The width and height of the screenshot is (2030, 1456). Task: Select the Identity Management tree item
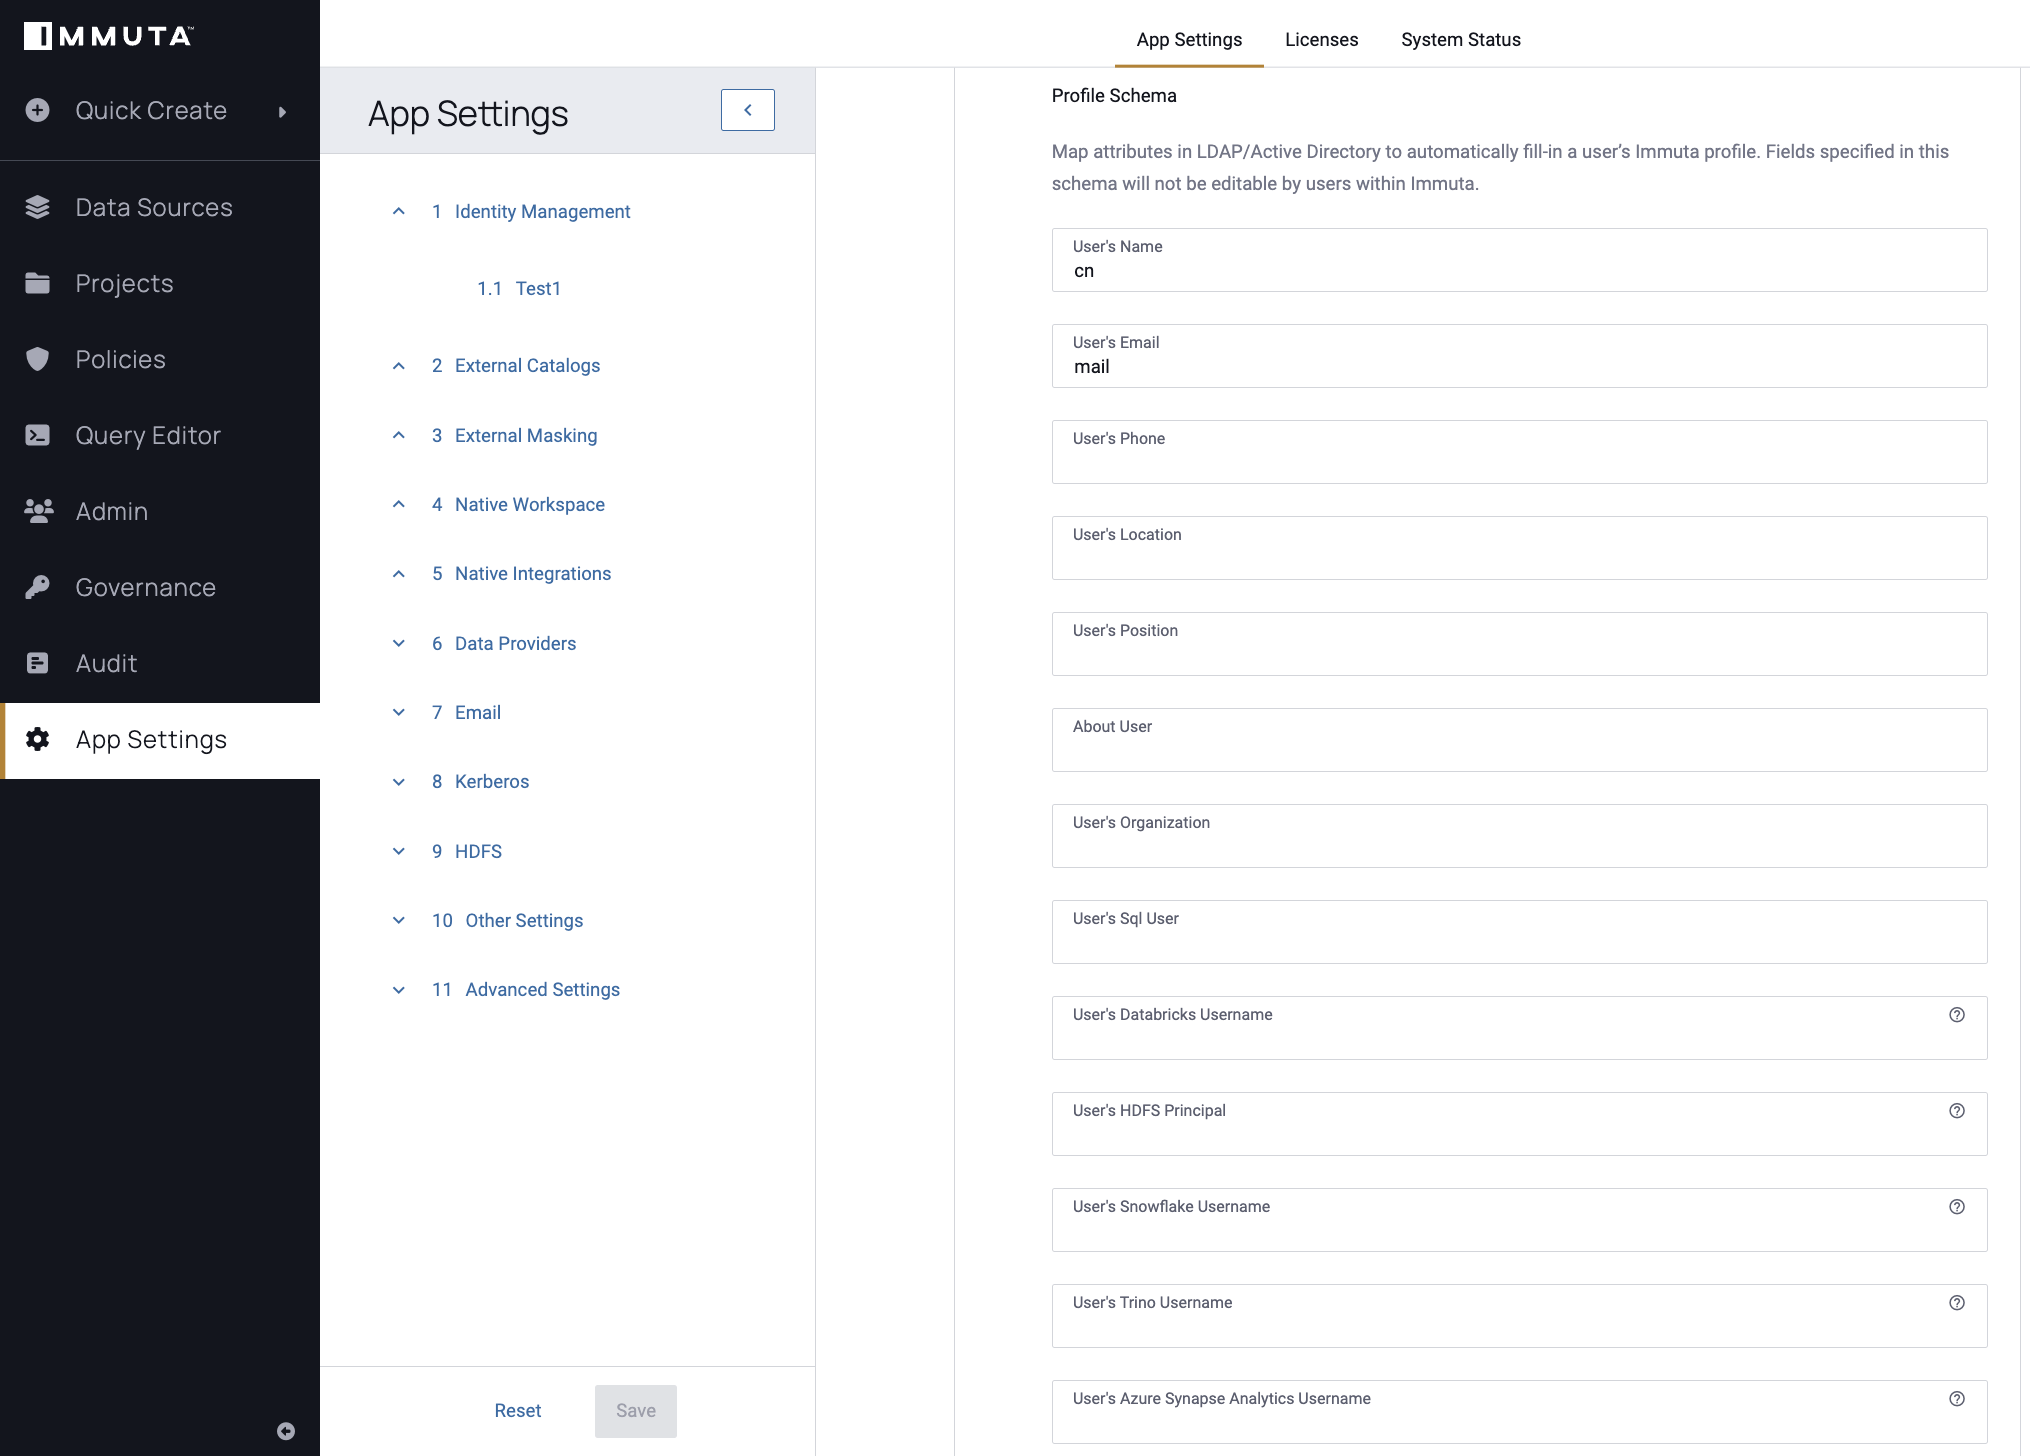point(542,211)
